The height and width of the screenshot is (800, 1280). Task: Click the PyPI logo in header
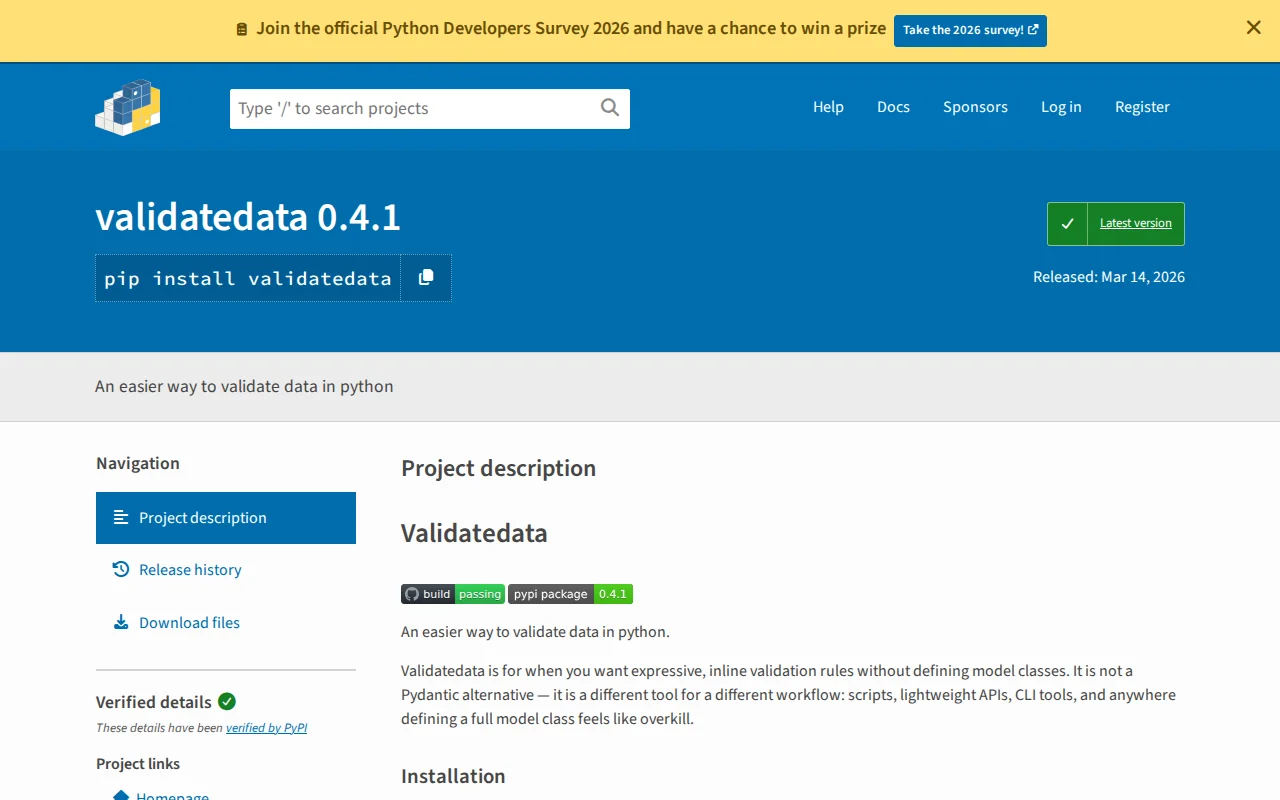pyautogui.click(x=128, y=107)
